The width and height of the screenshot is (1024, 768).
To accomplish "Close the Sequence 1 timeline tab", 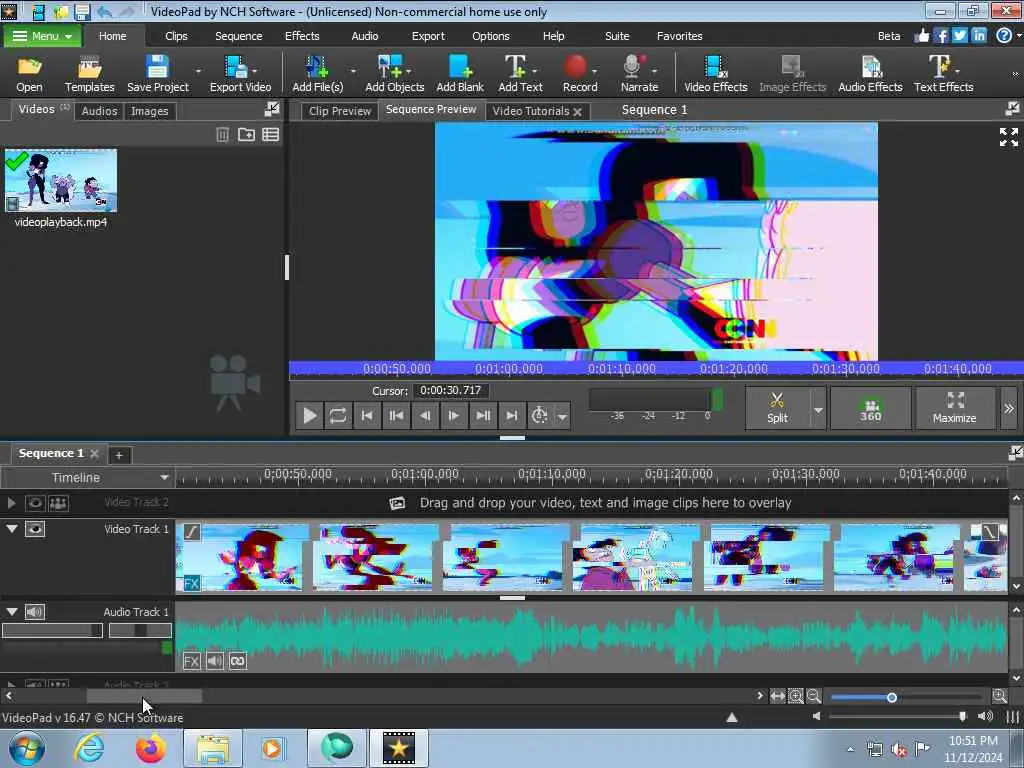I will (95, 453).
